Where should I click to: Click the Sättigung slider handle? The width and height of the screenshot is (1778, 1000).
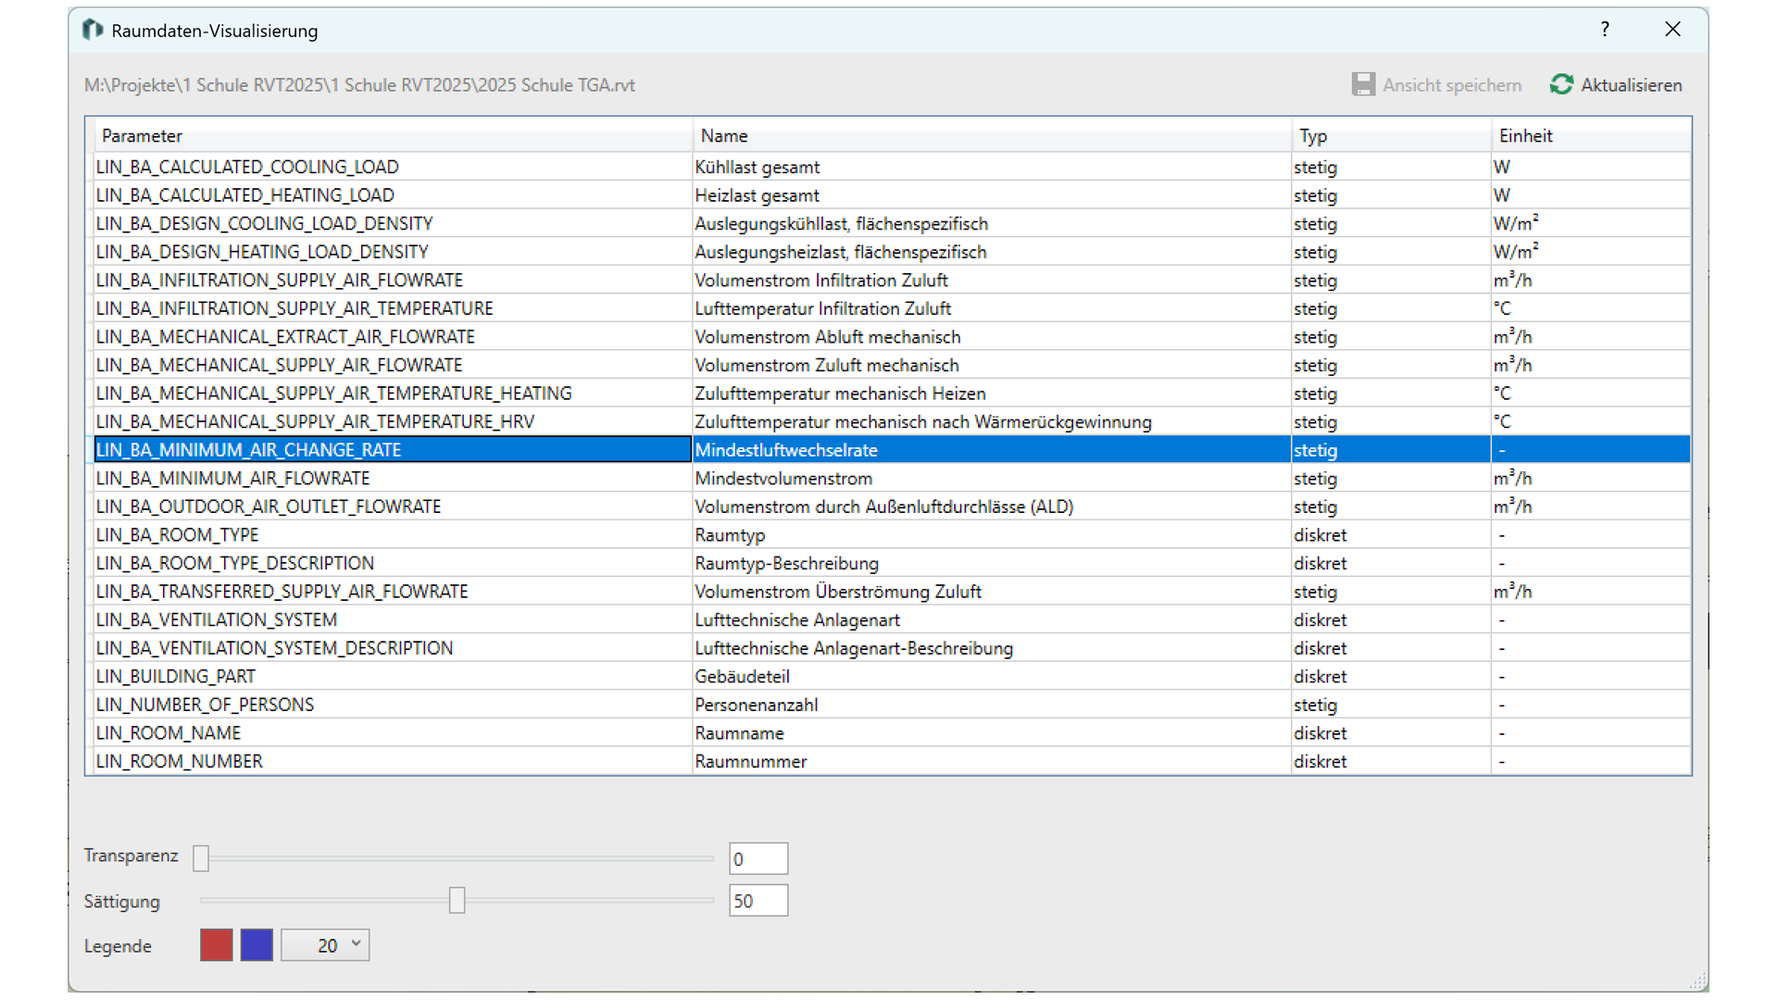point(457,901)
